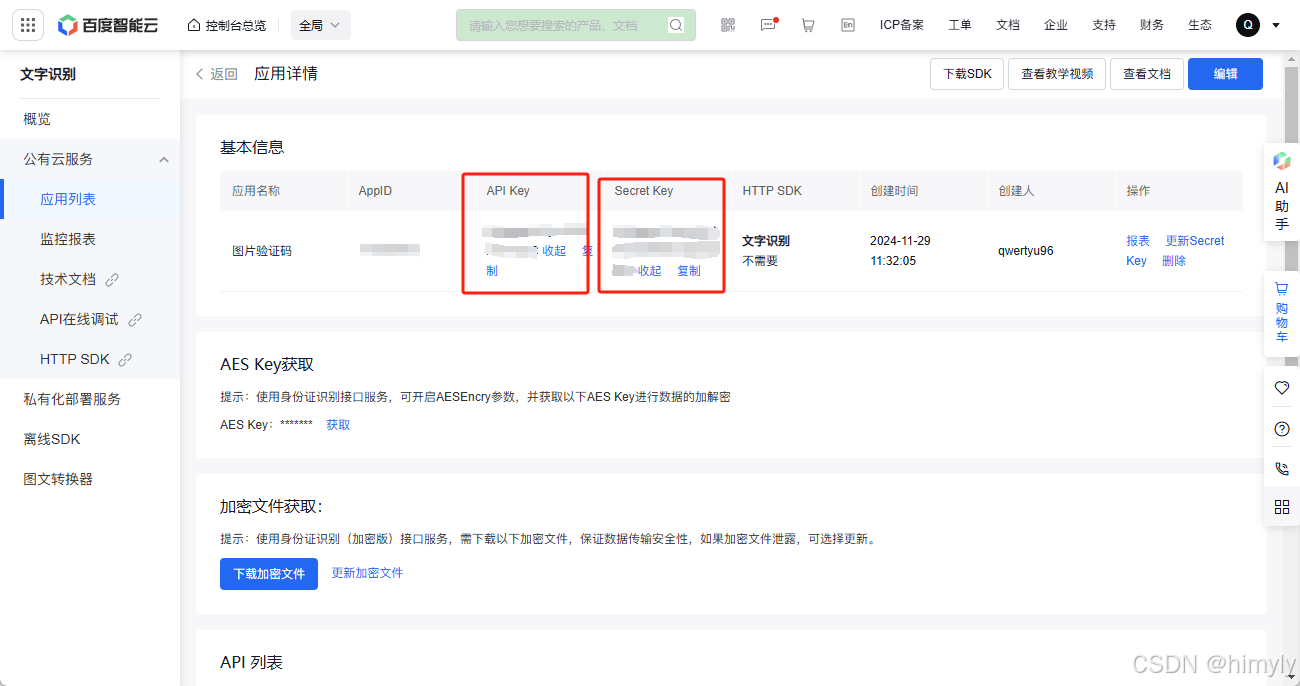Collapse the API Key with 收起

[x=554, y=251]
